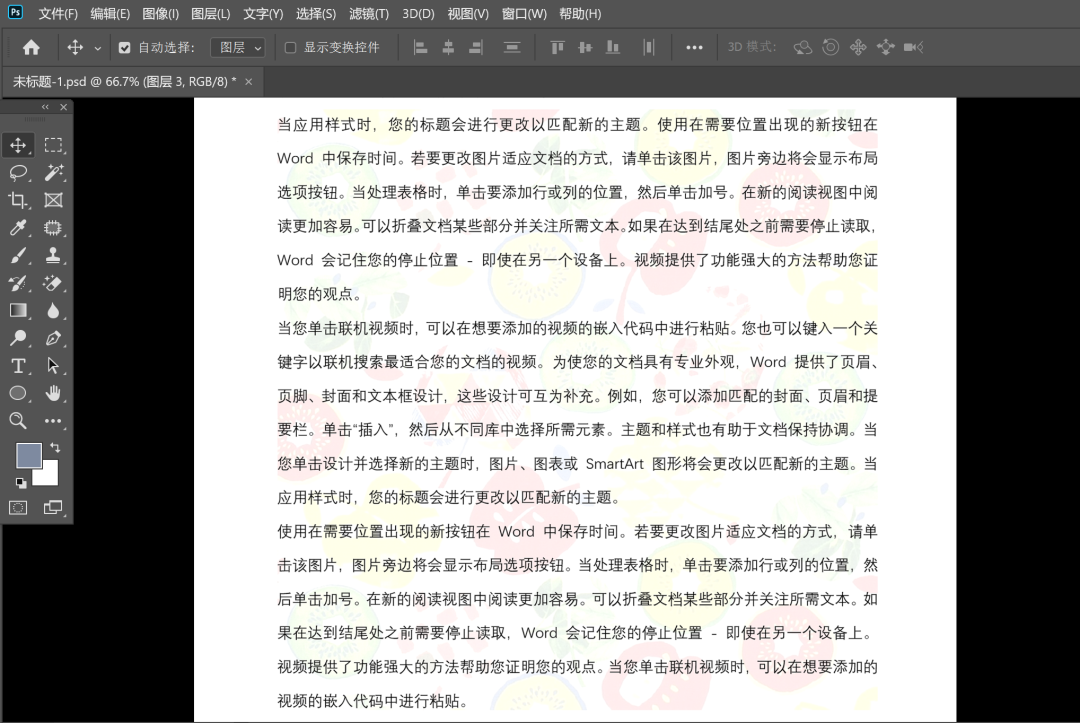Select the Lasso tool

pyautogui.click(x=17, y=172)
